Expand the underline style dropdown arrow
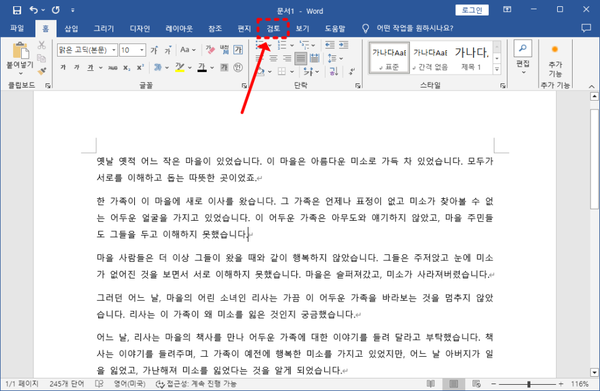Image resolution: width=600 pixels, height=391 pixels. [x=100, y=68]
